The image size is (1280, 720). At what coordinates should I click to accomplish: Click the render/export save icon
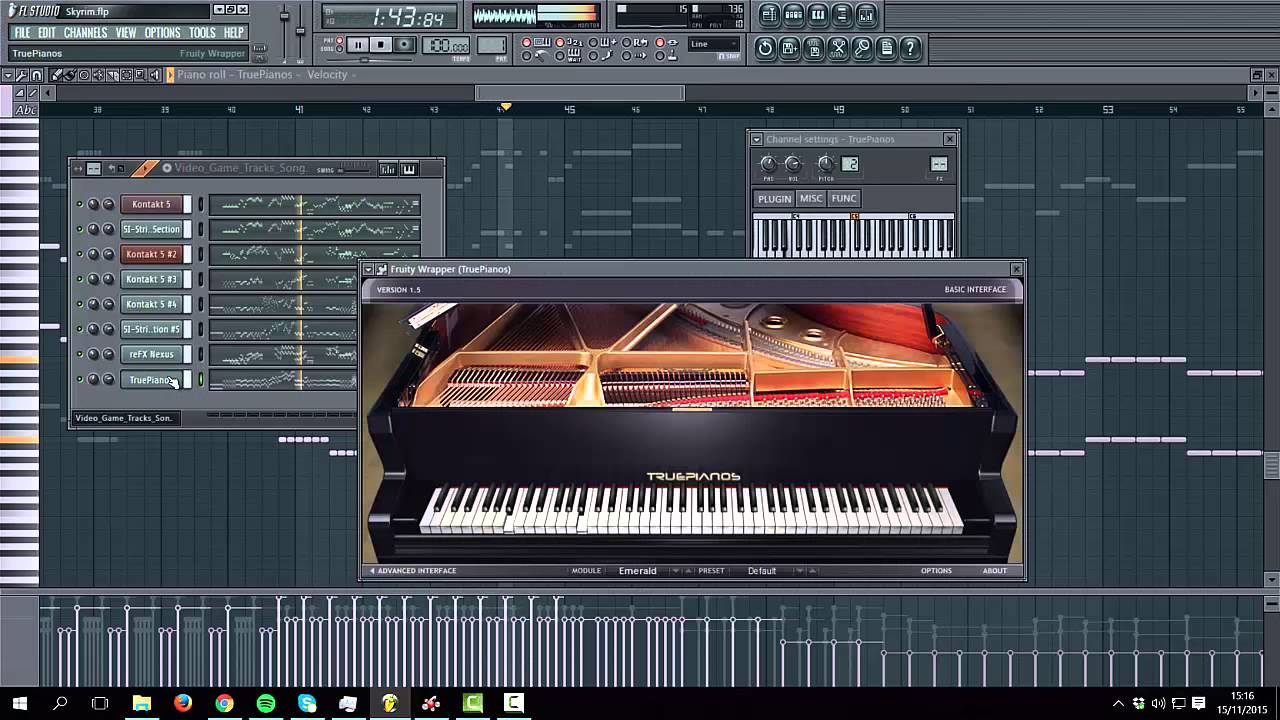814,48
